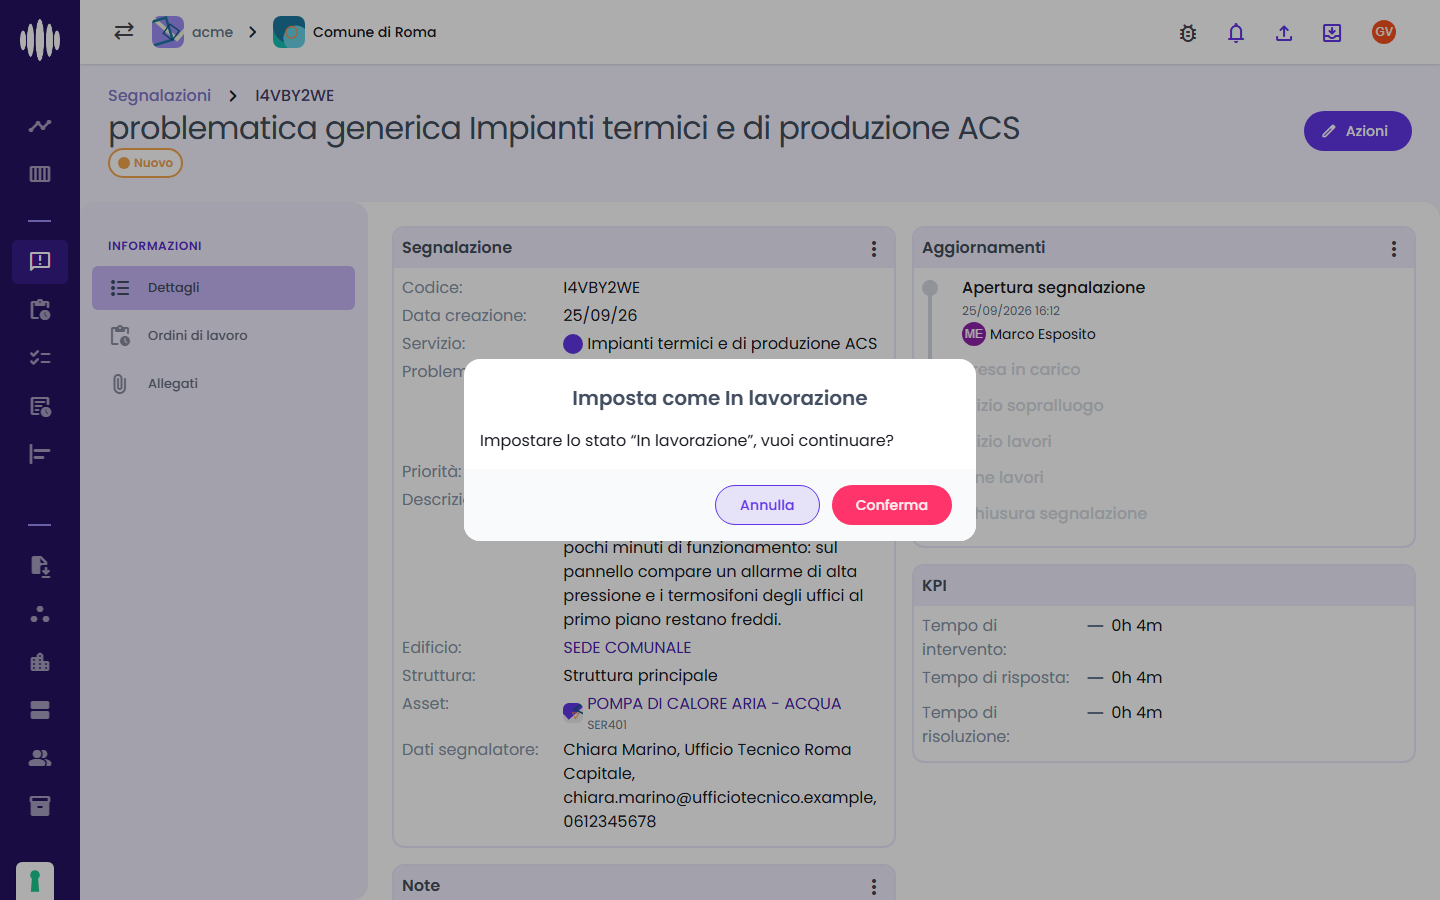
Task: Open the reports feedback icon in sidebar
Action: tap(40, 261)
